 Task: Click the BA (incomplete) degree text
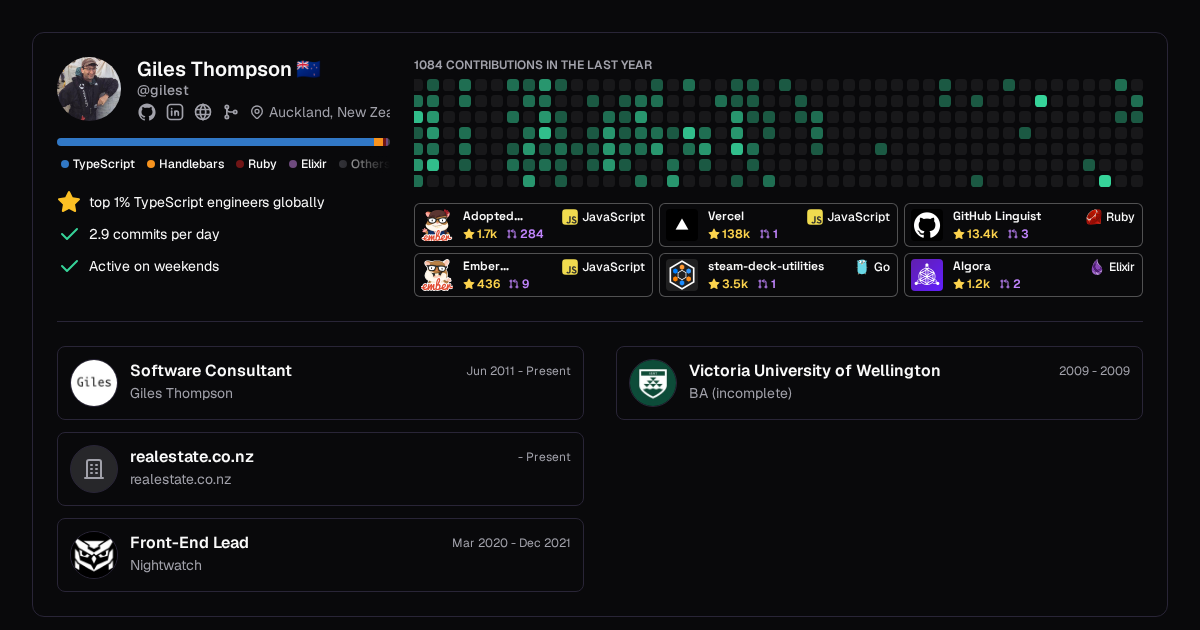740,393
